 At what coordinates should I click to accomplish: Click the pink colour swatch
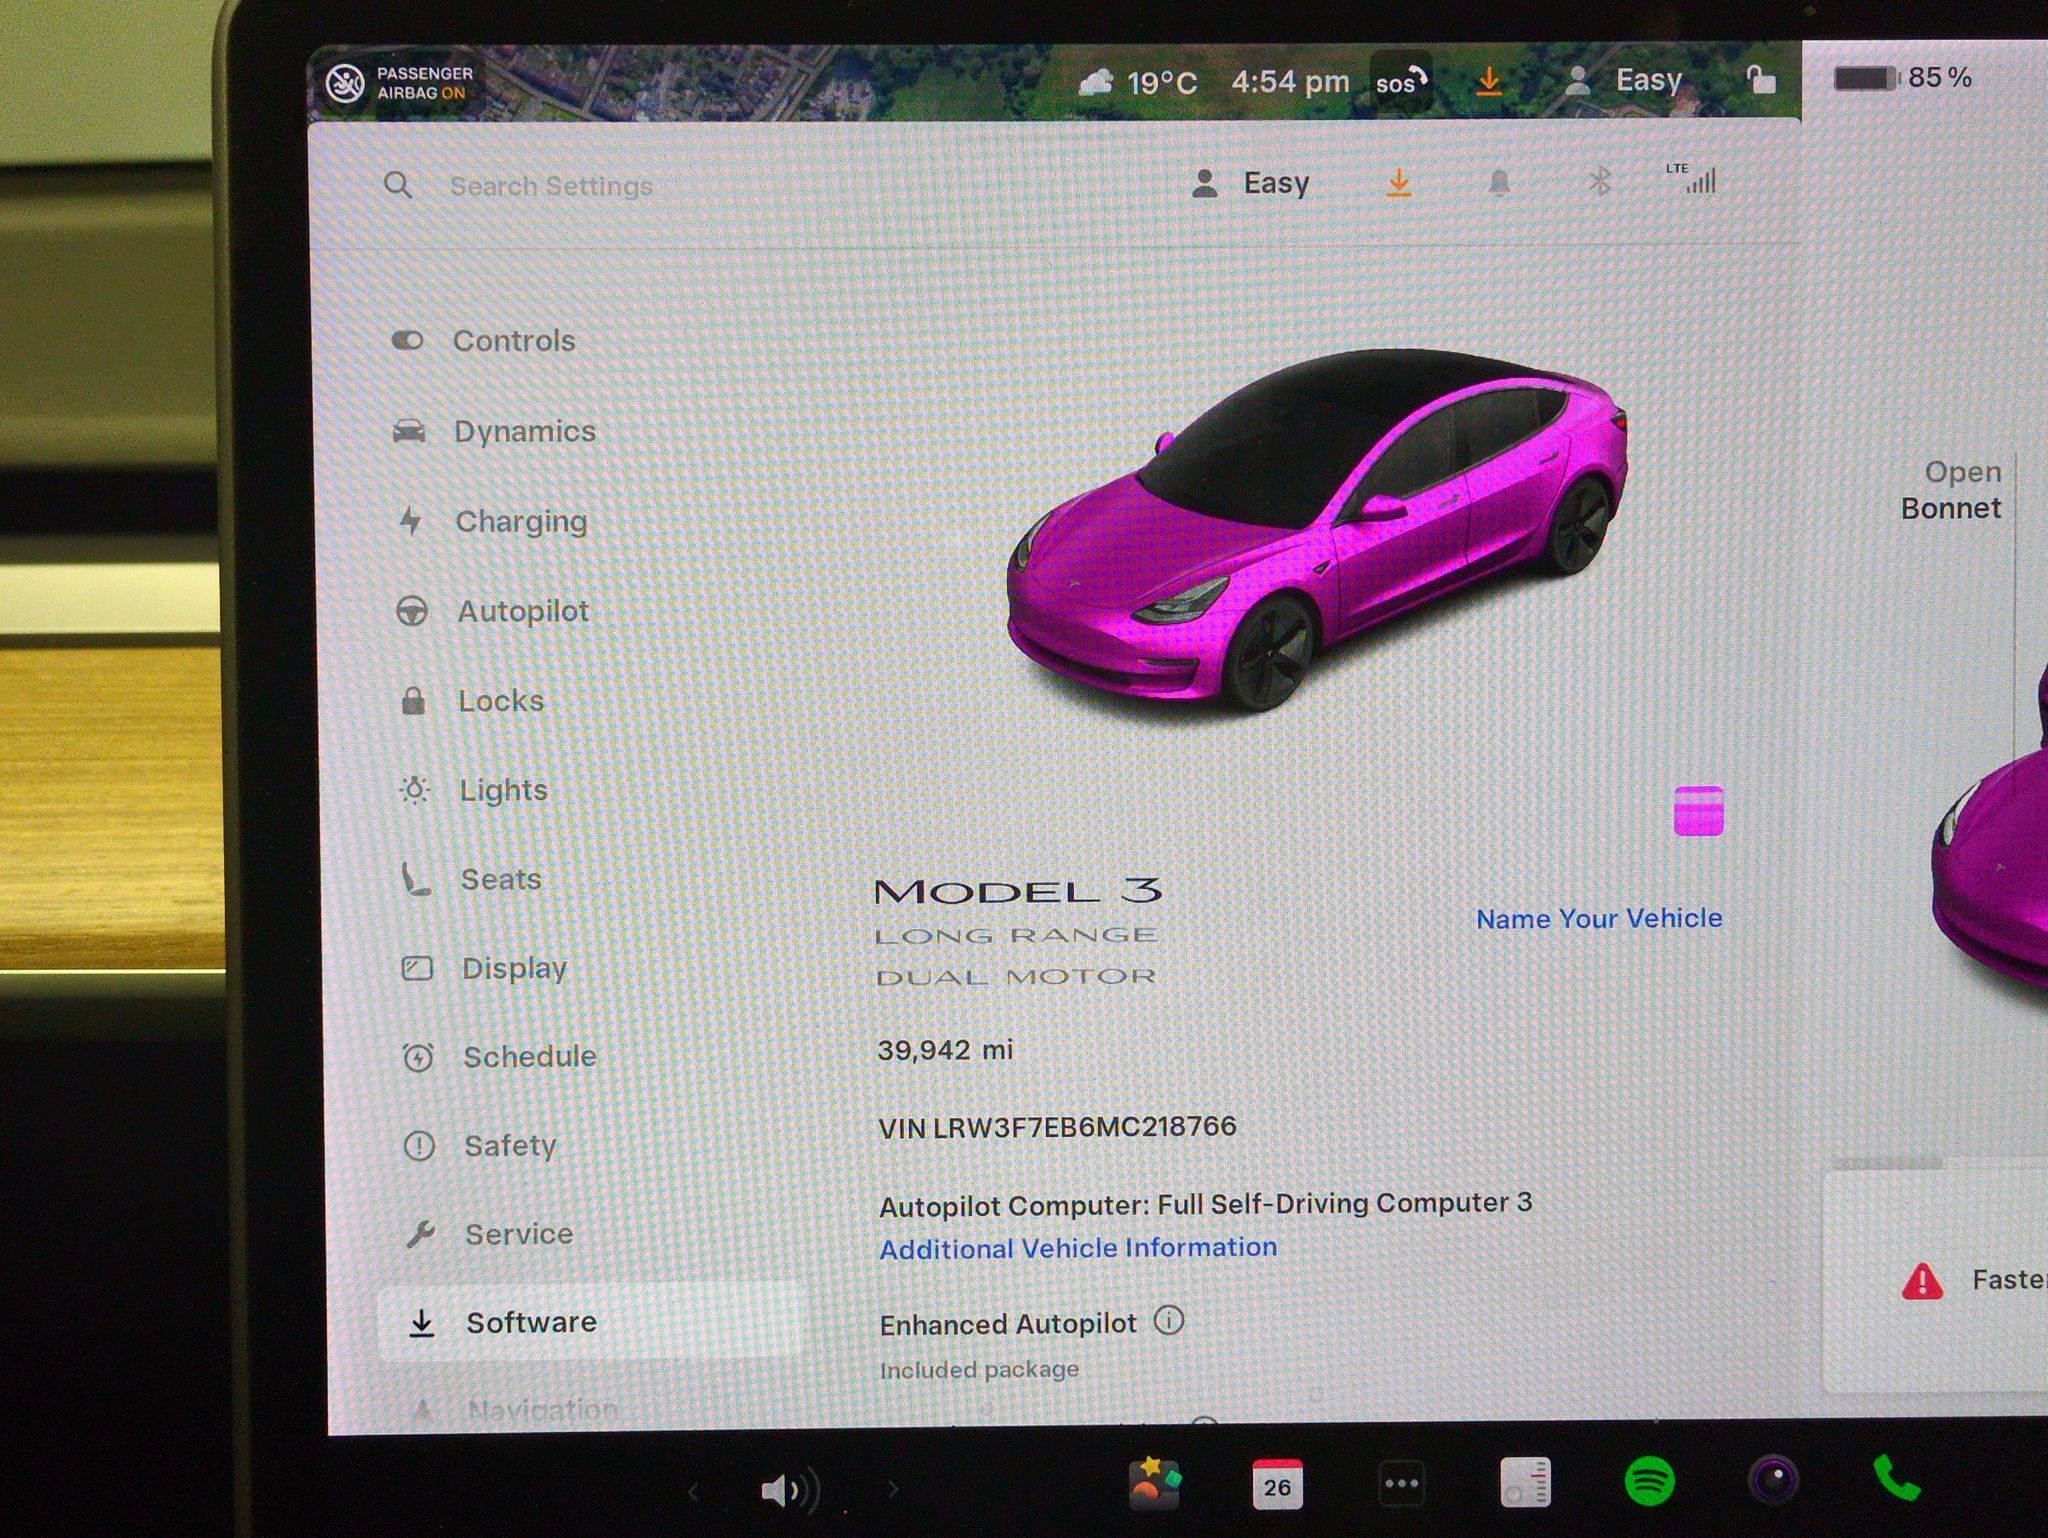[1698, 810]
